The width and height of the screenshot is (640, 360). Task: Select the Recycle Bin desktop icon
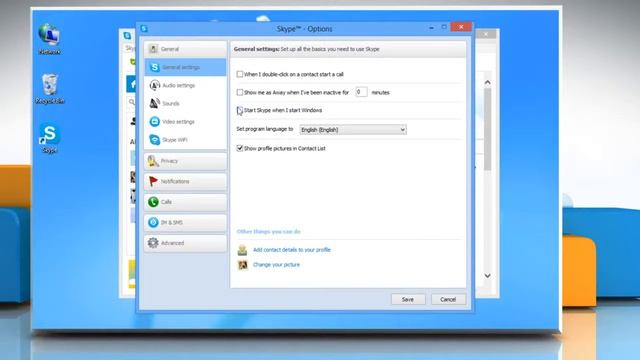click(49, 89)
